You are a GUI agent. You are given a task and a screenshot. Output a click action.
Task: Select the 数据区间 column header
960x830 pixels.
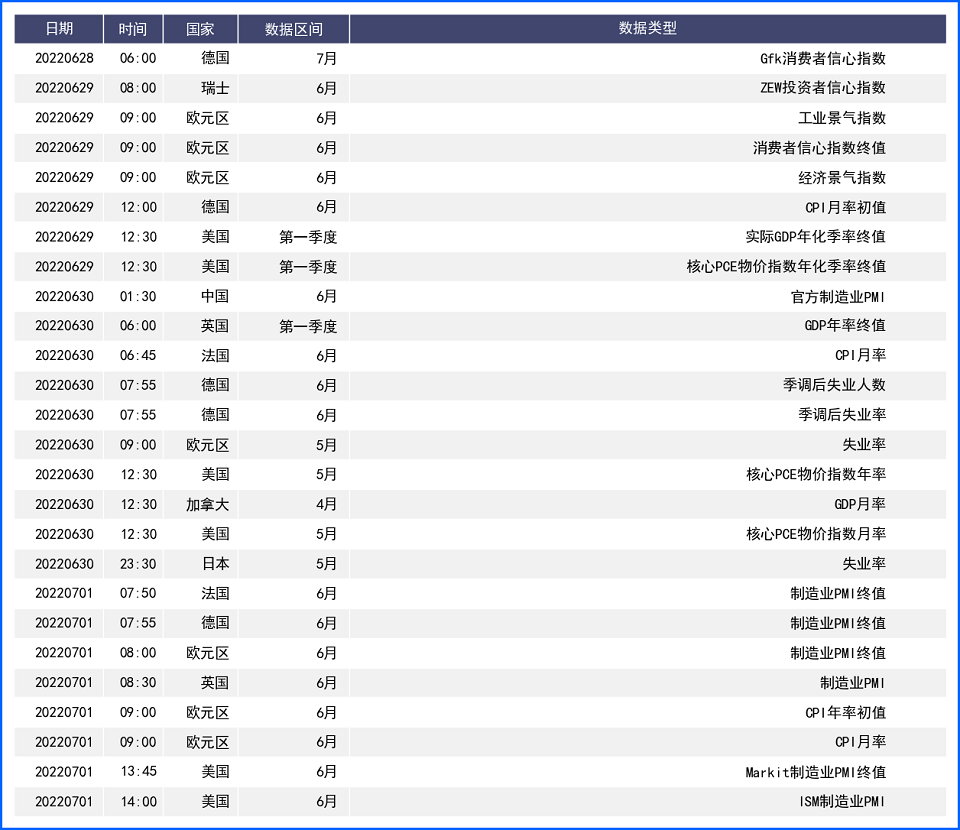point(293,29)
